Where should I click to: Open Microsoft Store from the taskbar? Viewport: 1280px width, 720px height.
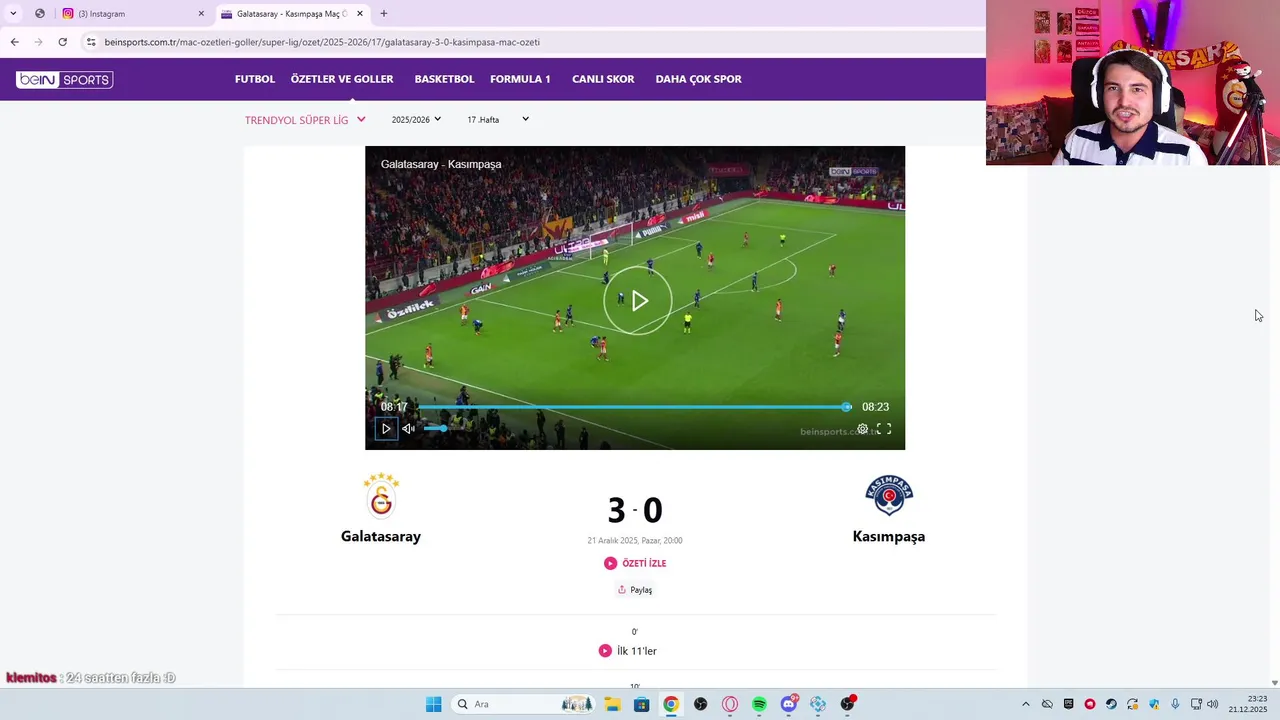click(641, 704)
